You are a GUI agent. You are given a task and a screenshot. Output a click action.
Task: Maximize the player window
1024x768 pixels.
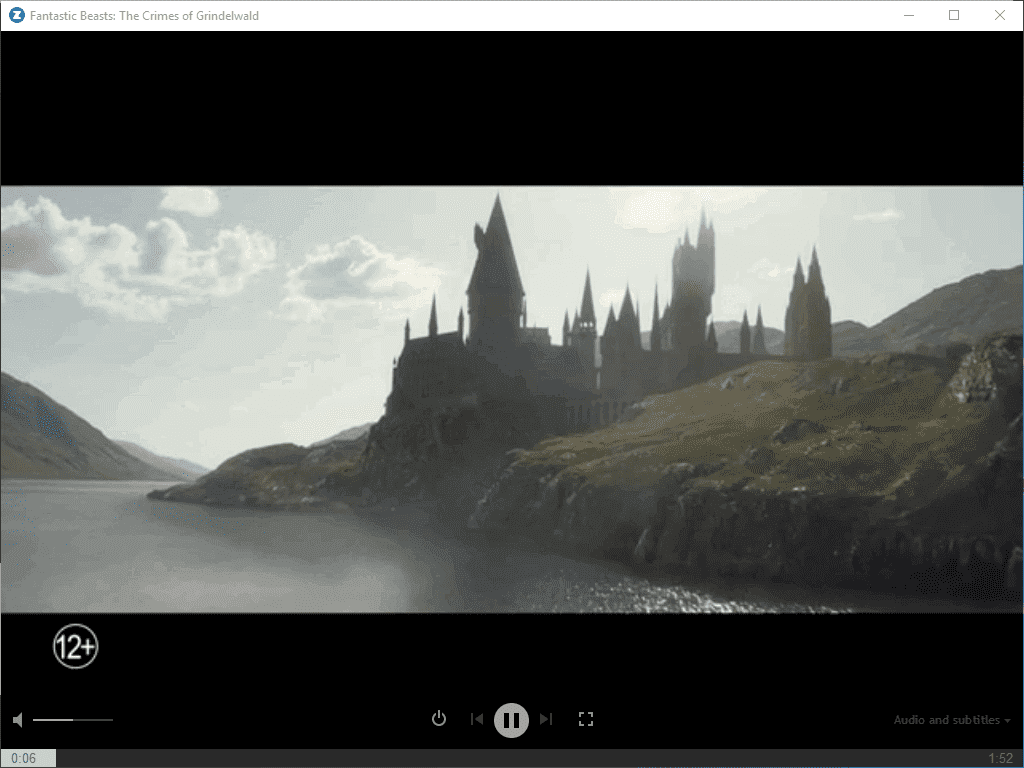coord(954,15)
